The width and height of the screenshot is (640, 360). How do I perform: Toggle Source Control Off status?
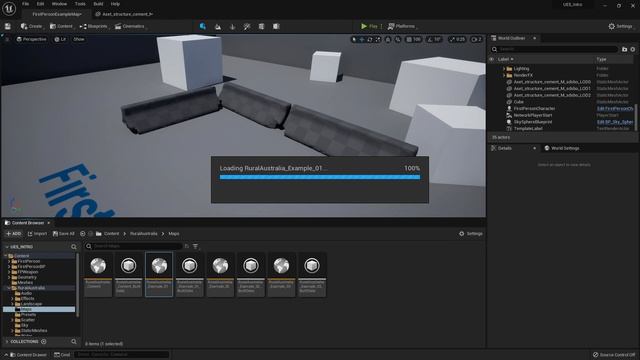(614, 354)
